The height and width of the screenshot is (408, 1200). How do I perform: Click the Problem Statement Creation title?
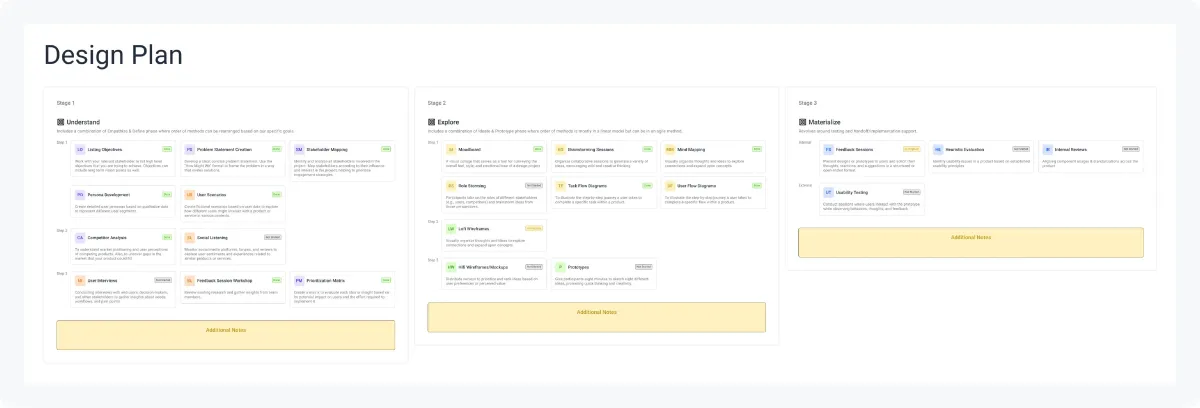click(x=225, y=149)
